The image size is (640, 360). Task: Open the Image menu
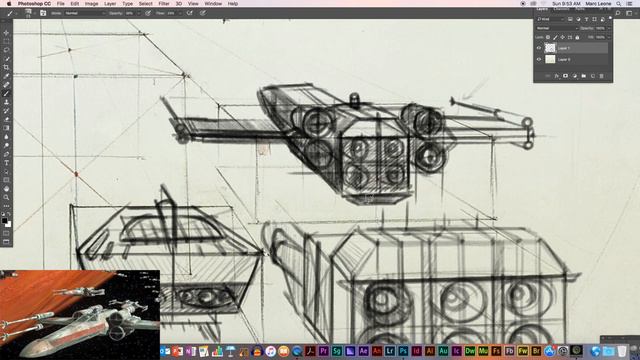(x=91, y=4)
